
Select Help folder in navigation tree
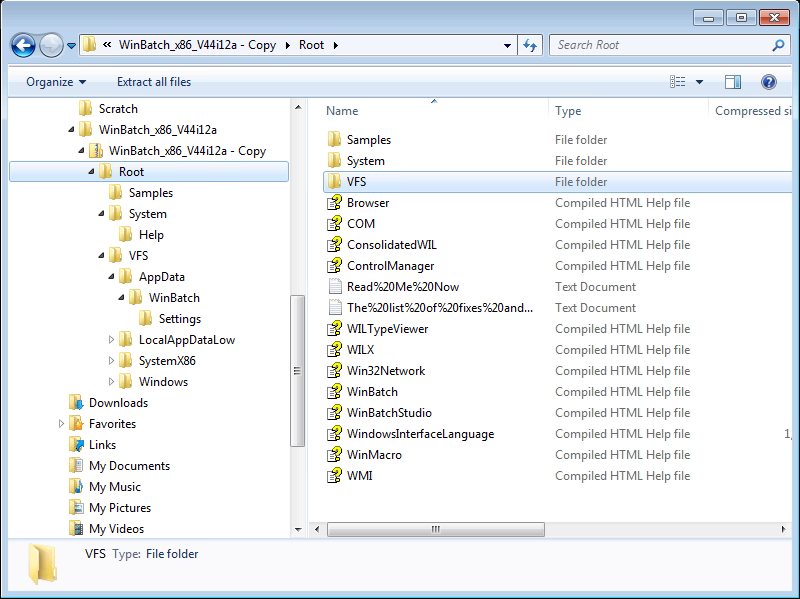click(x=141, y=235)
